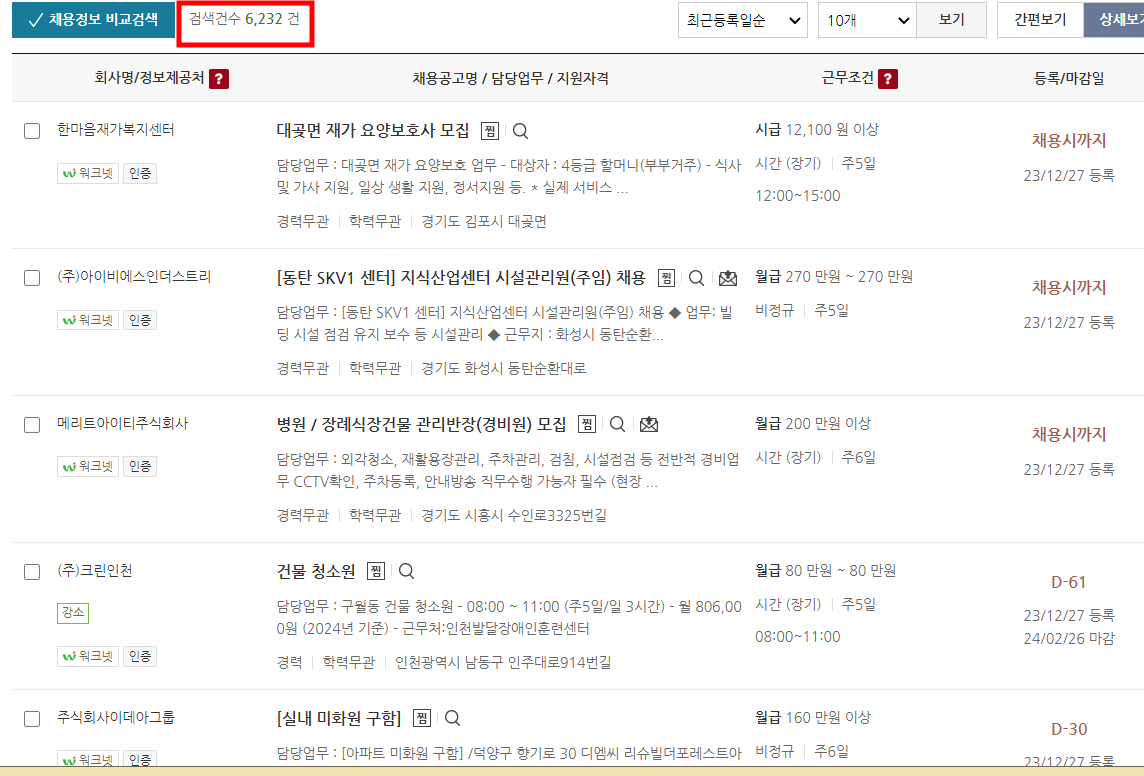Click 워크넷 badge under 한마음재가복지센터

tap(87, 173)
